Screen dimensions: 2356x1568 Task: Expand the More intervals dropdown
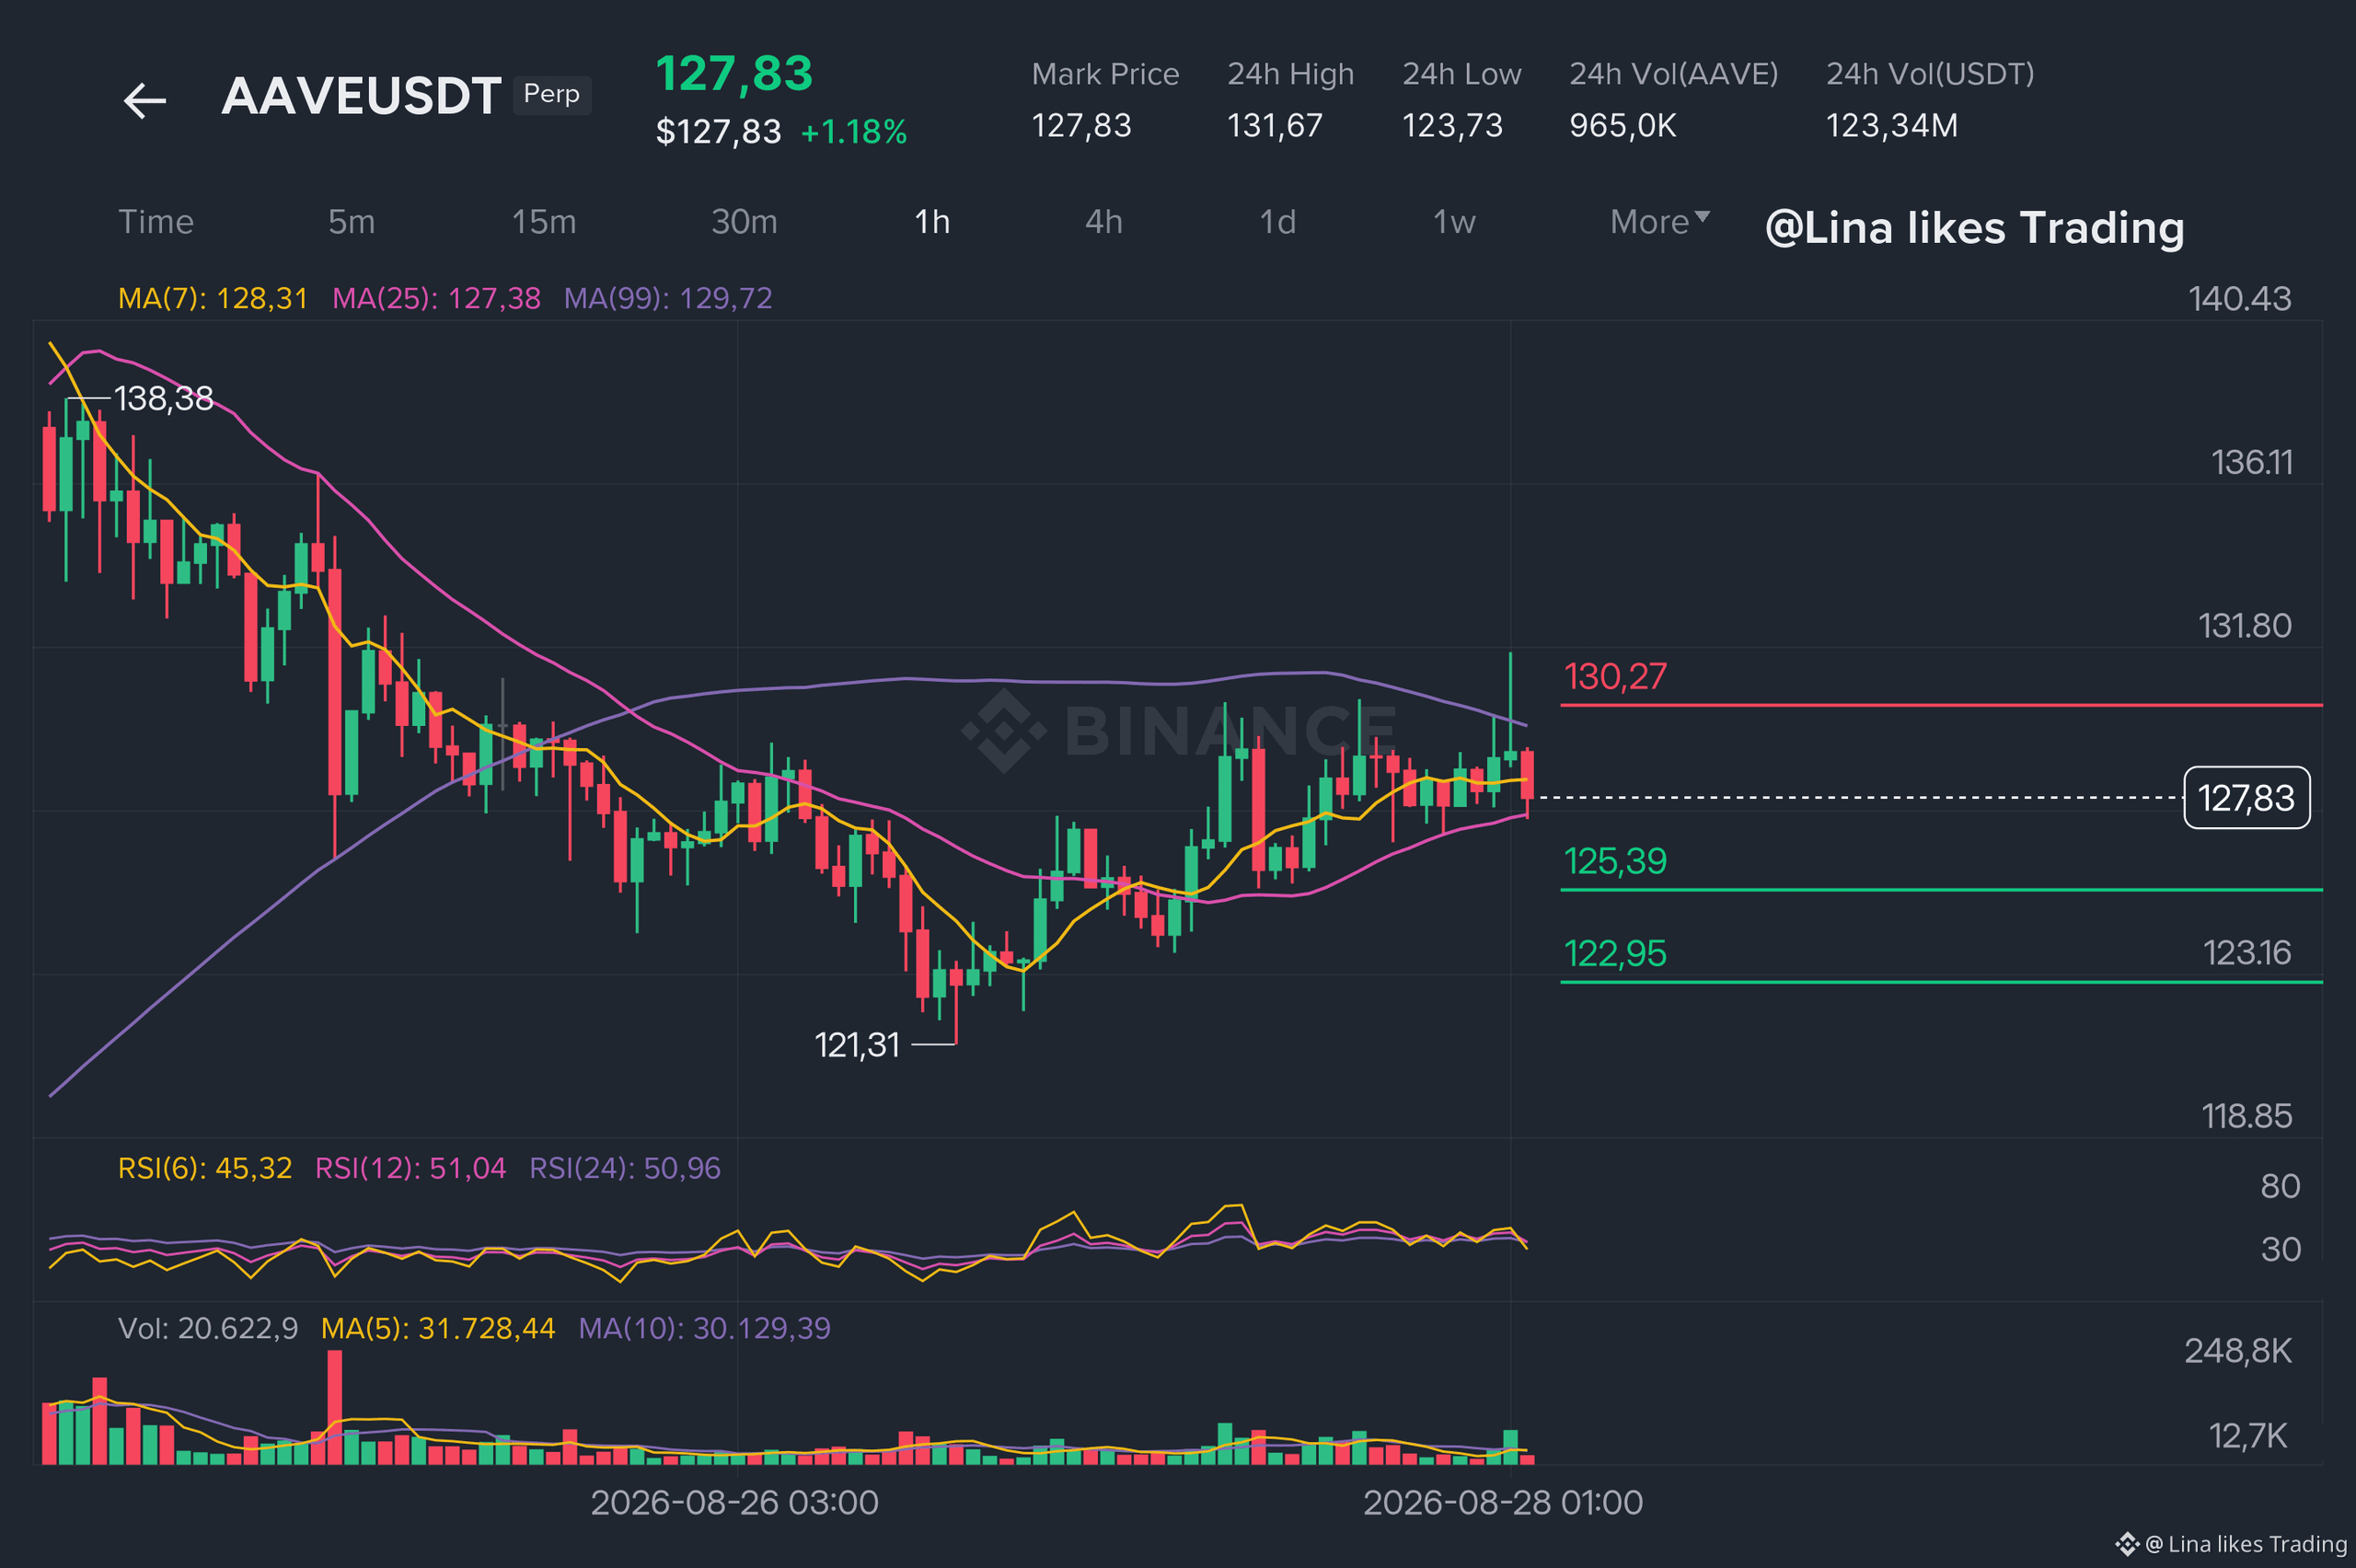click(x=1660, y=221)
